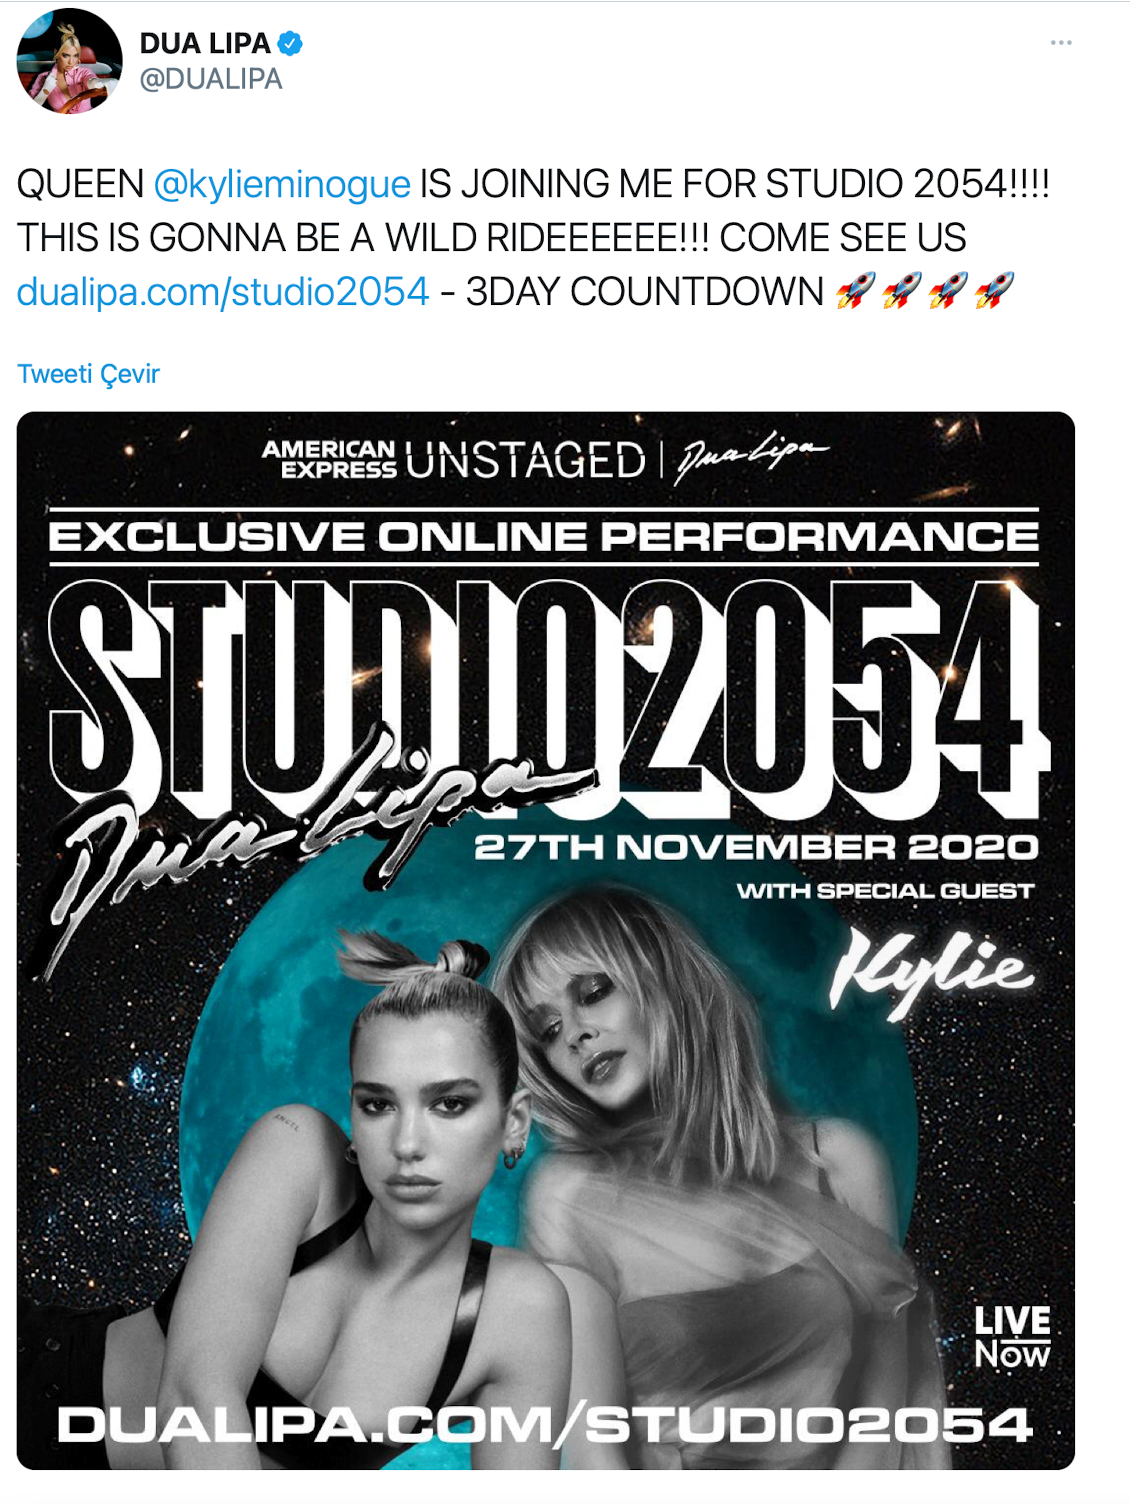The height and width of the screenshot is (1504, 1130).
Task: Click the Kylie signature on poster
Action: click(930, 968)
